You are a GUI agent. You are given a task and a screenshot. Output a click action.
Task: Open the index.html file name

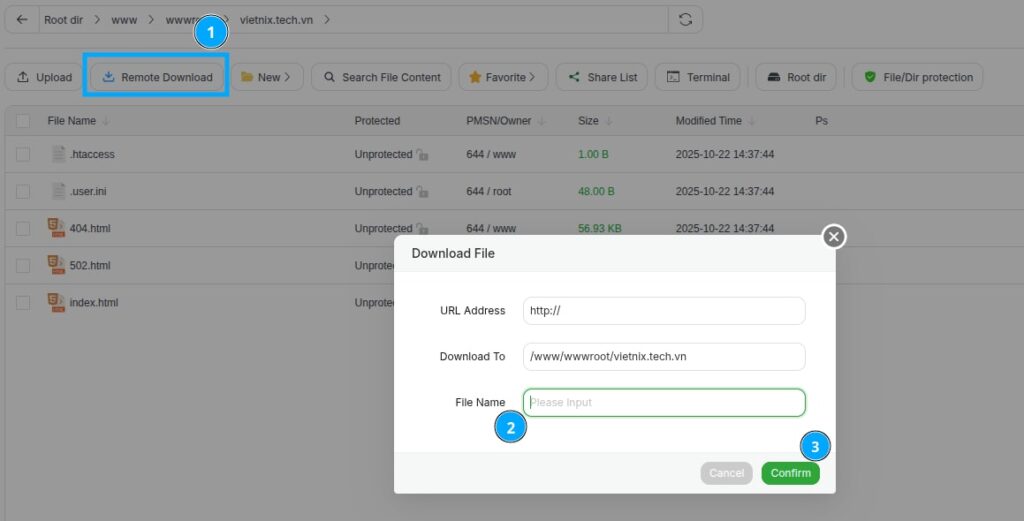pyautogui.click(x=94, y=303)
